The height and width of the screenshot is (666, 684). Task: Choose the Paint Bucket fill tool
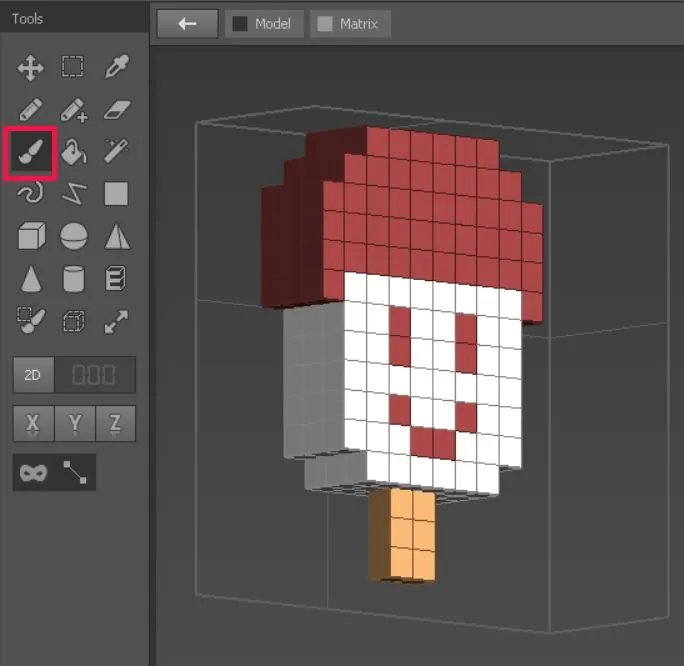click(x=74, y=152)
